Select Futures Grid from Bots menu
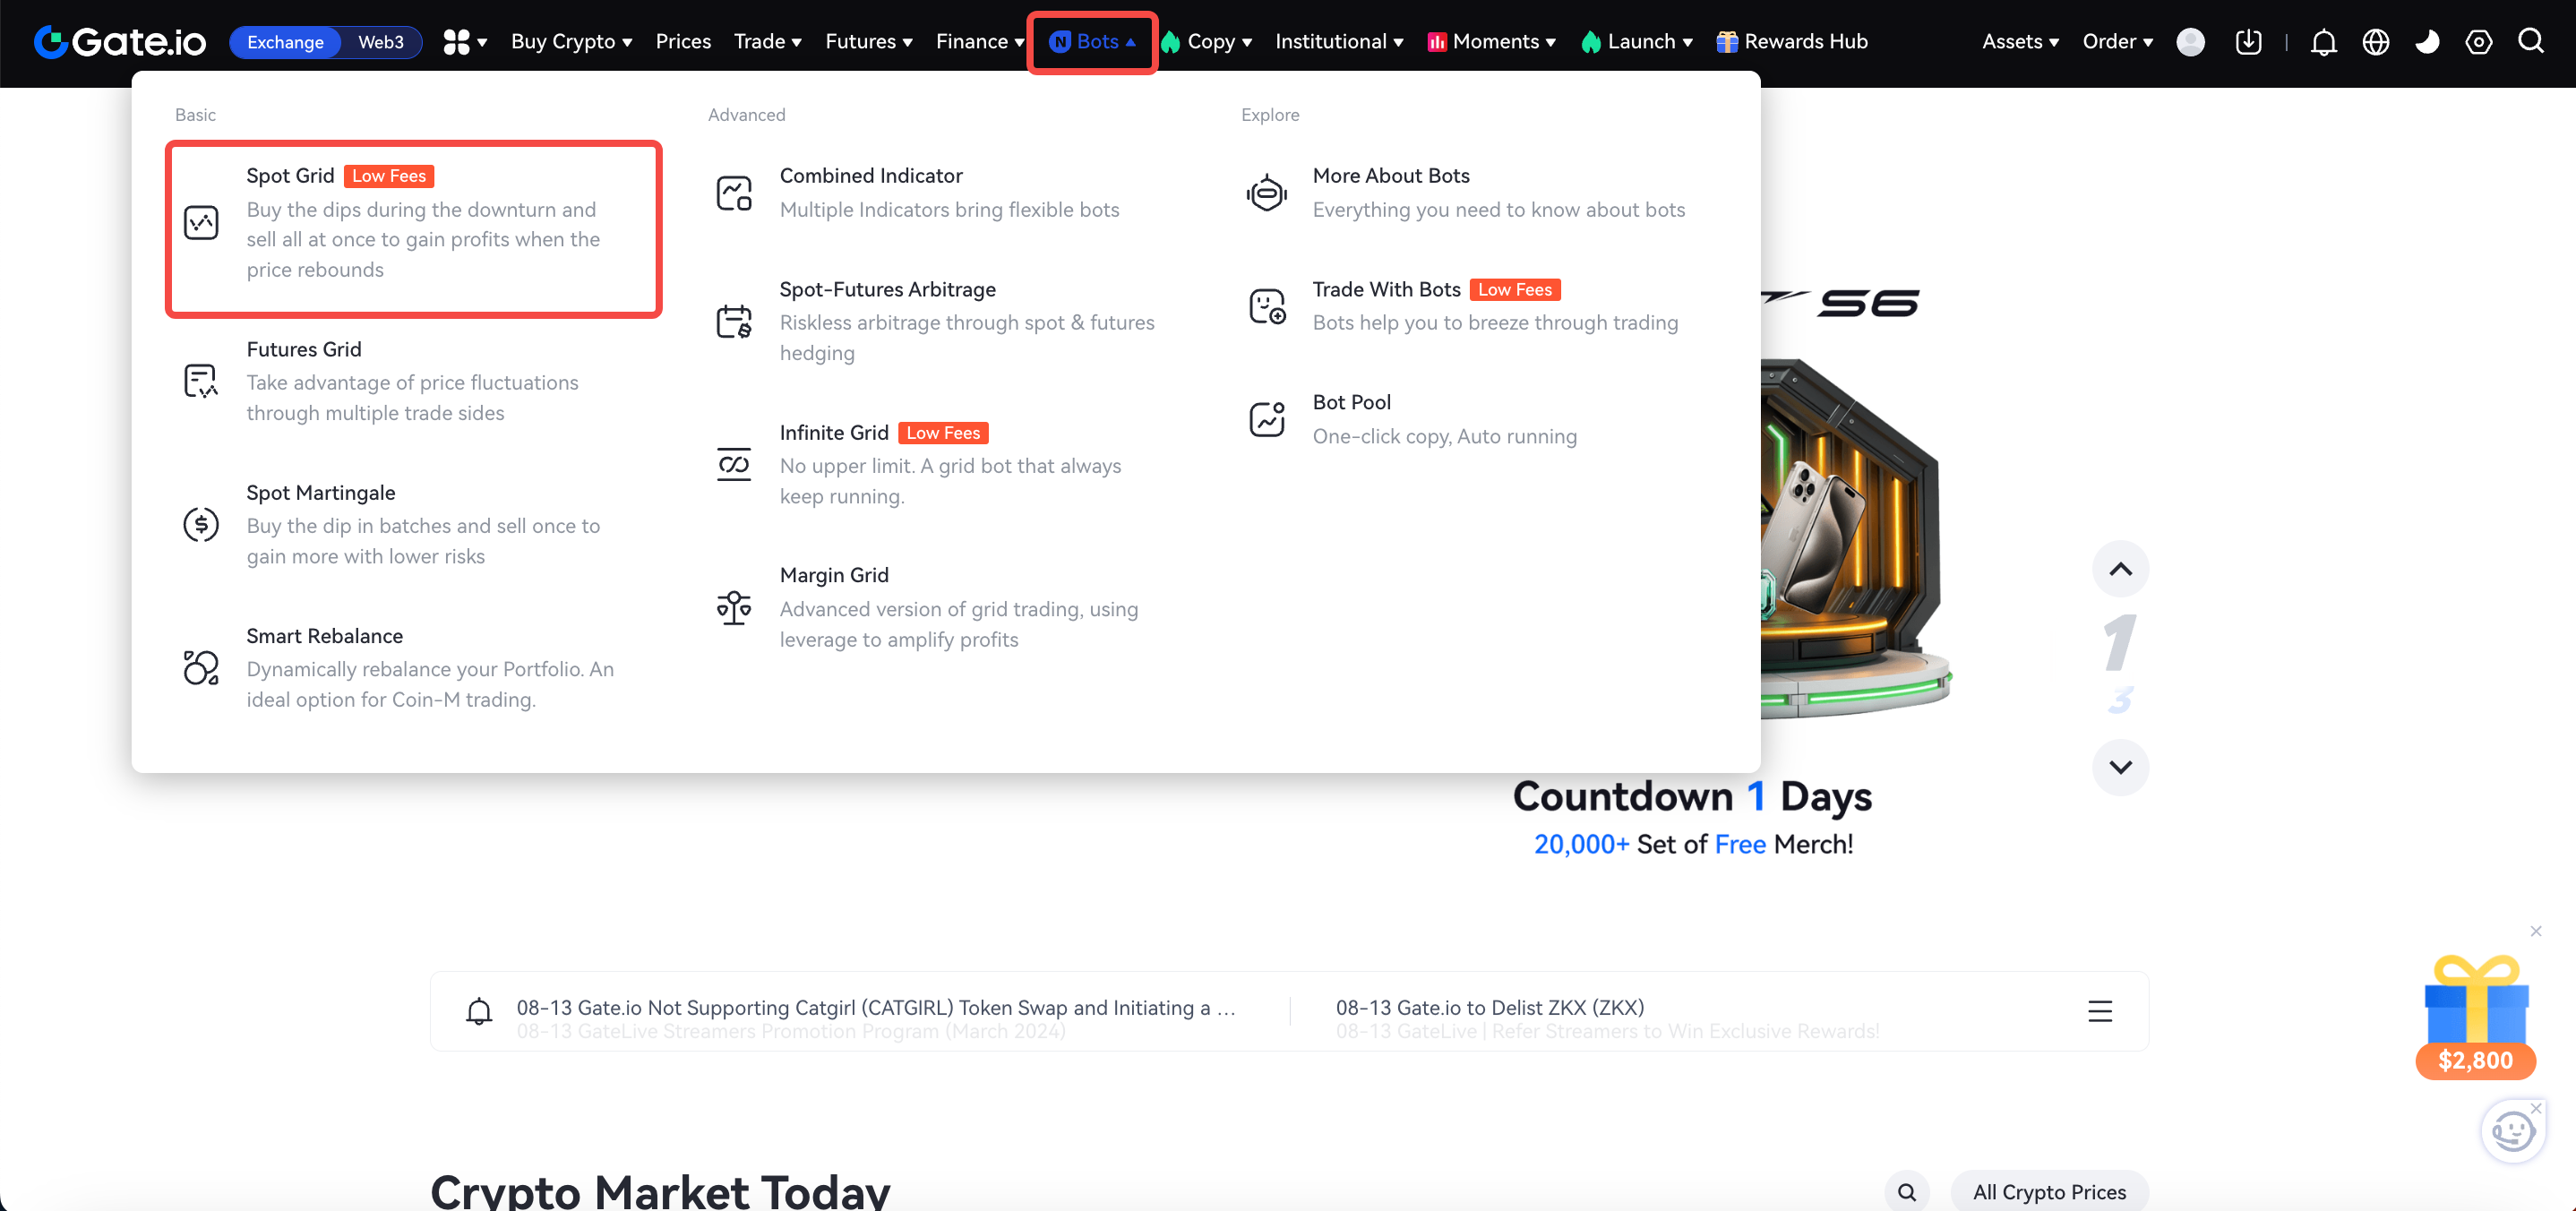 click(x=304, y=349)
